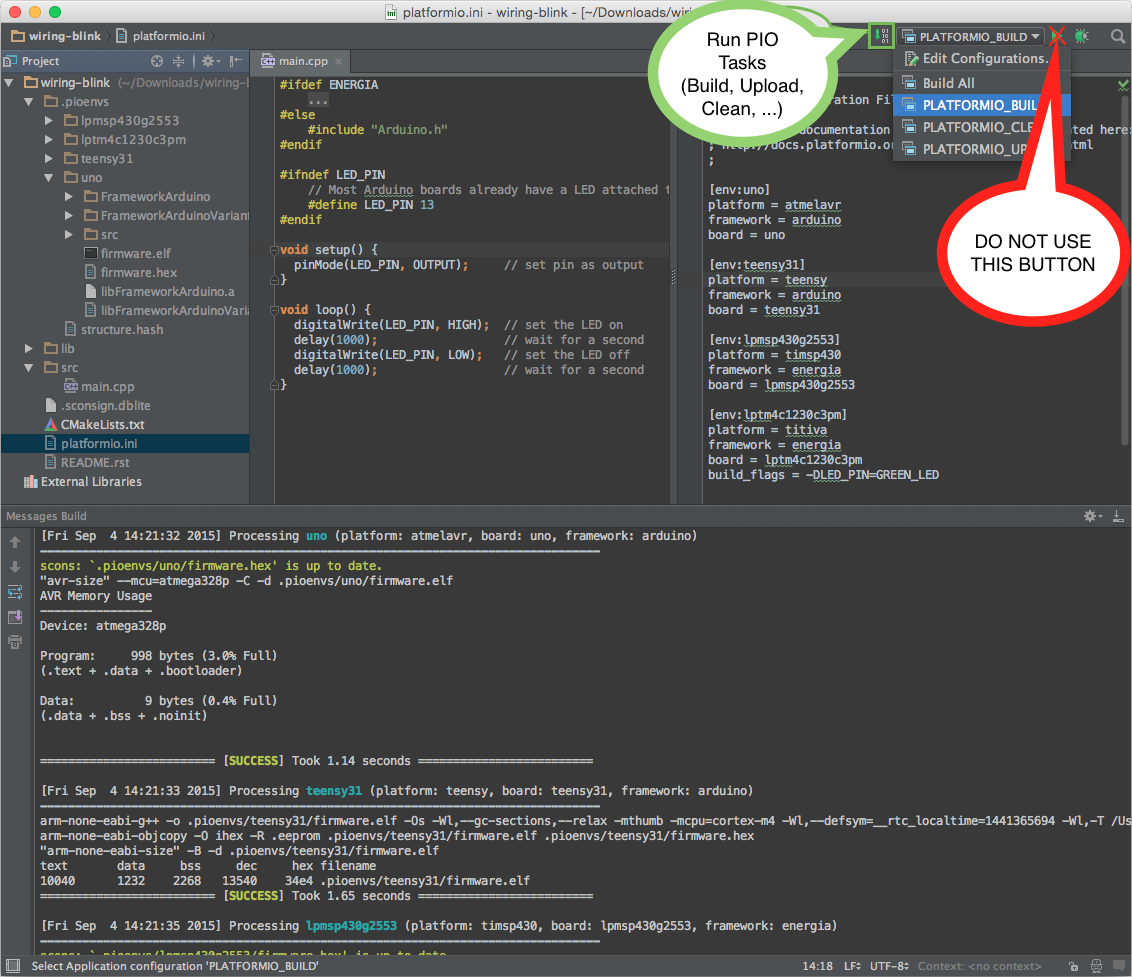Go to next message down arrow

[x=15, y=567]
